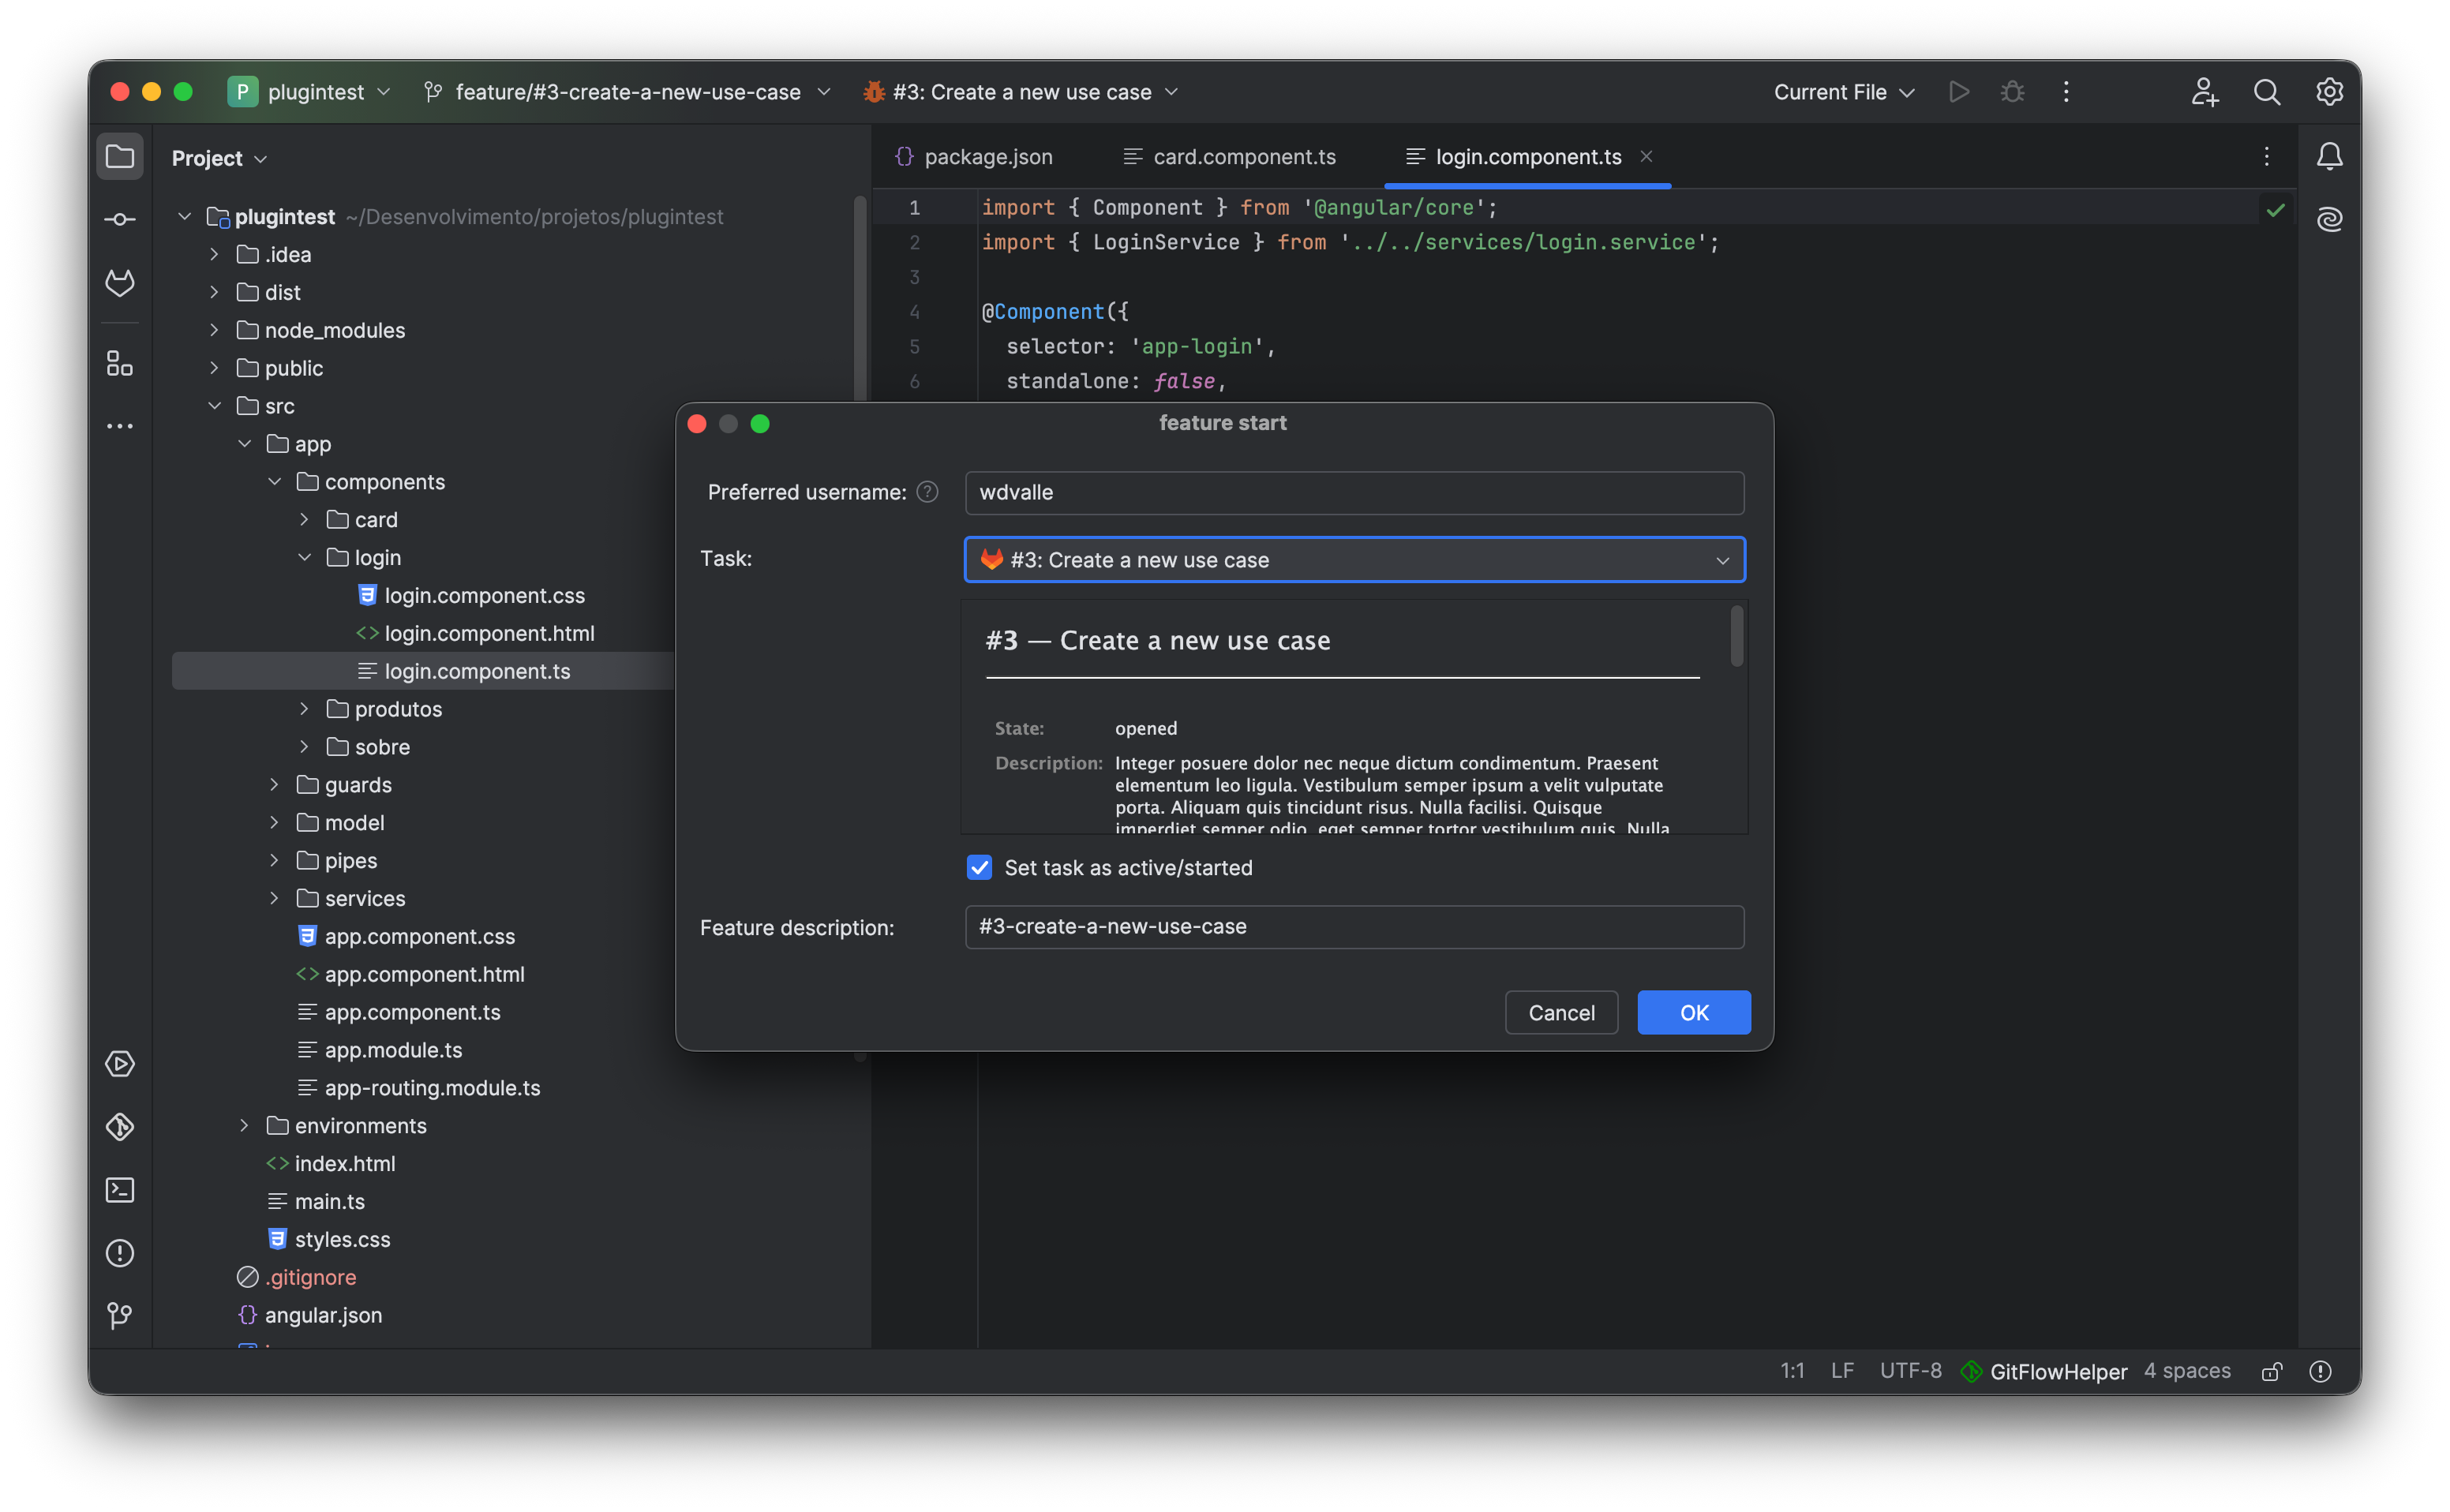Click the UTF-8 encoding status entry
Image resolution: width=2450 pixels, height=1512 pixels.
(1910, 1370)
